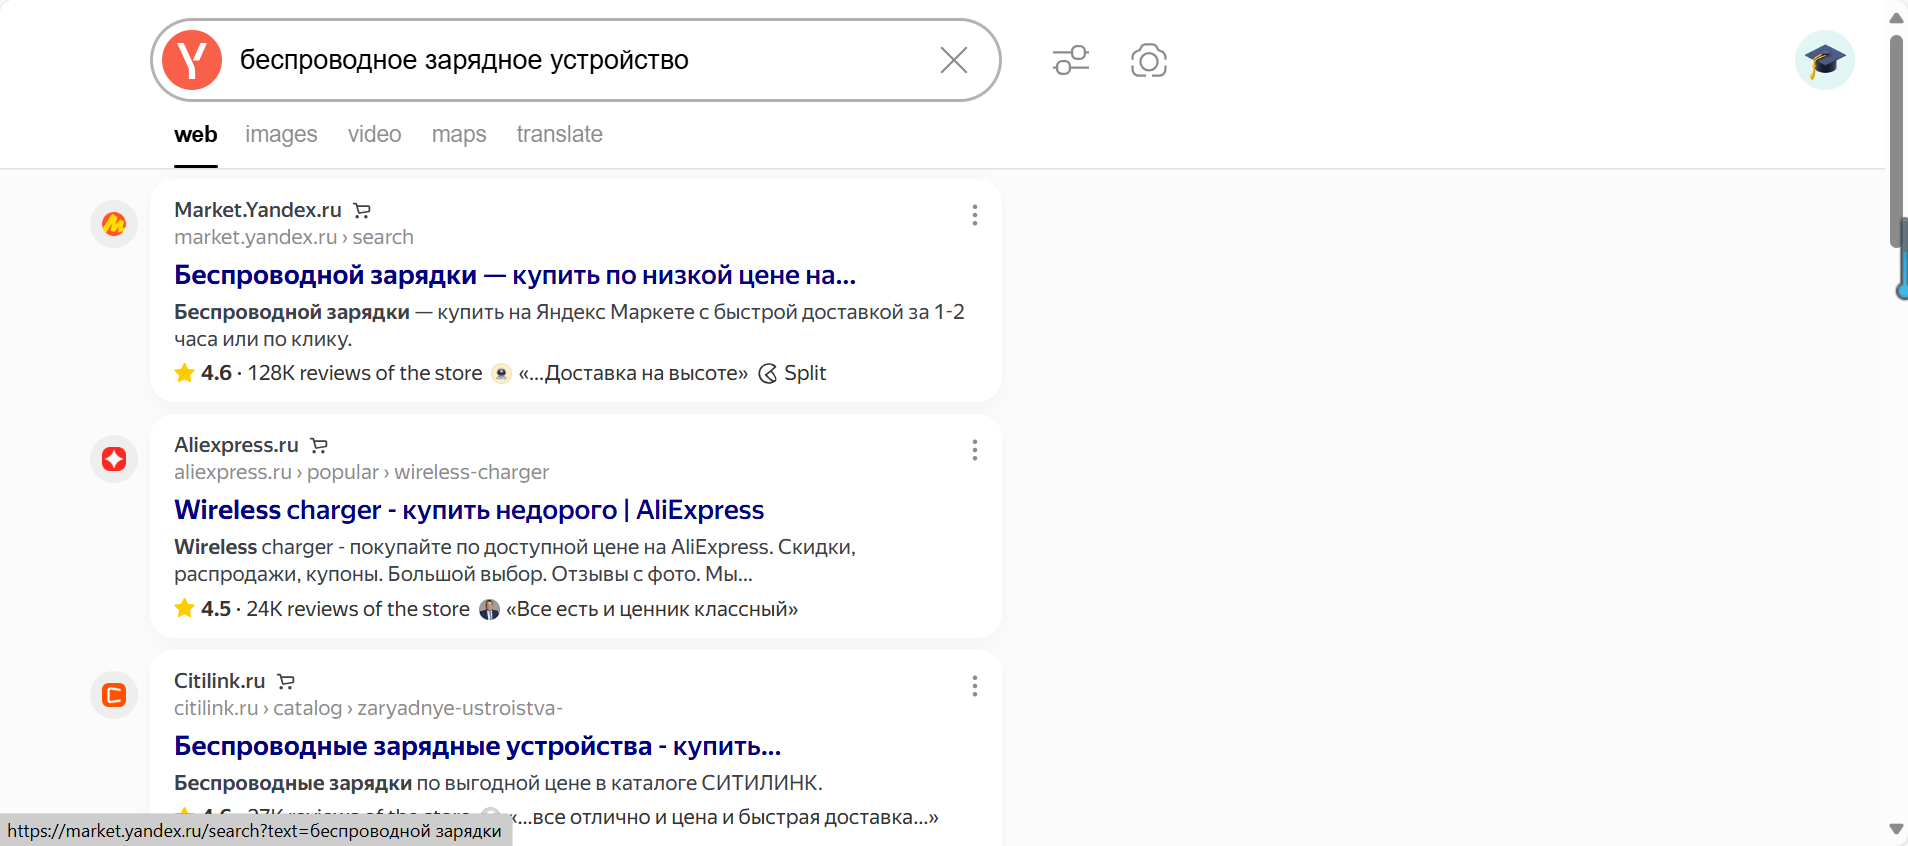Open the graduation cap profile avatar
This screenshot has height=846, width=1908.
click(x=1825, y=60)
